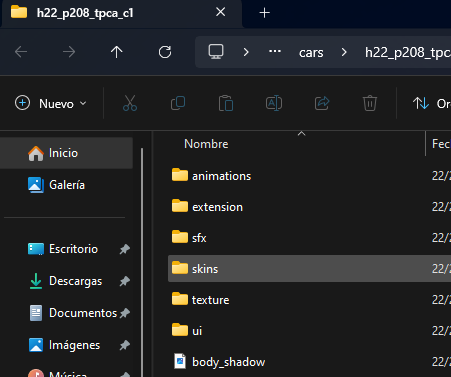Open the Nuevo new item dropdown
Viewport: 451px width, 377px height.
51,103
